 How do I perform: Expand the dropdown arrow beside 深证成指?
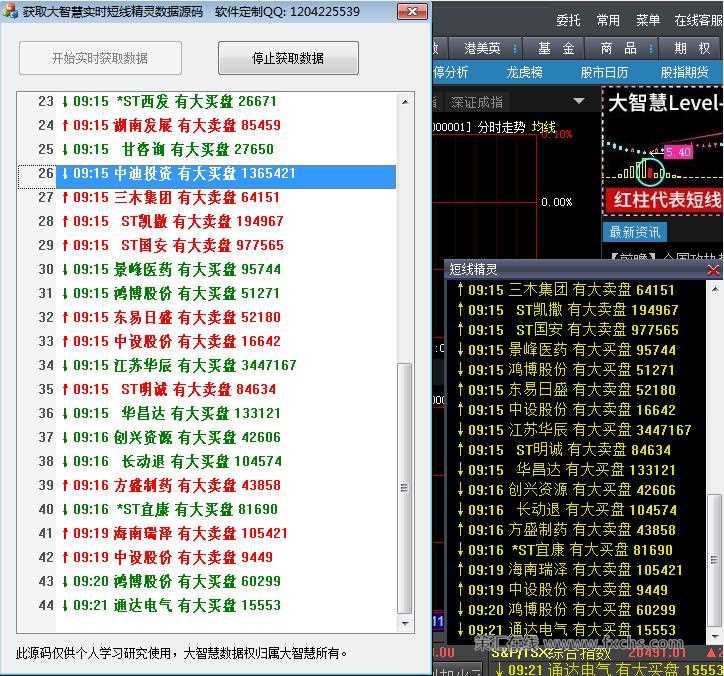tap(579, 101)
